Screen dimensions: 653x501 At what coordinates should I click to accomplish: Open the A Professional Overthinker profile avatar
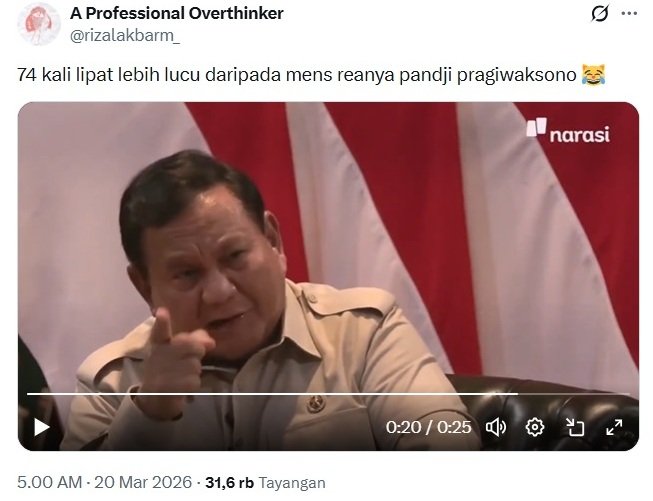click(x=39, y=24)
